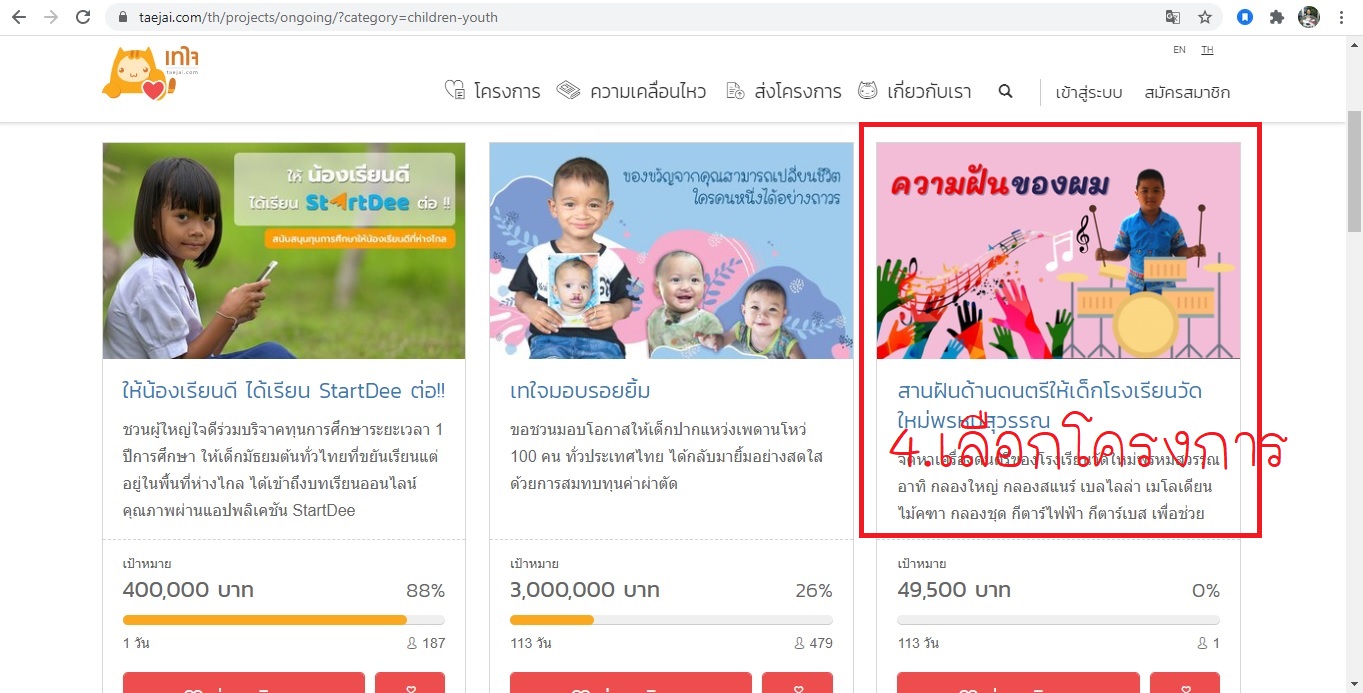Open the โครงการ menu item
This screenshot has height=693, width=1363.
492,91
